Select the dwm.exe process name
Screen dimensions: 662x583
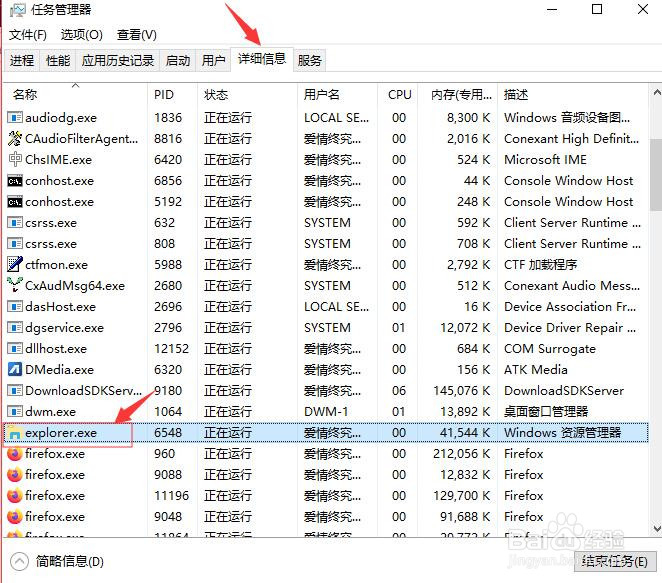click(51, 412)
